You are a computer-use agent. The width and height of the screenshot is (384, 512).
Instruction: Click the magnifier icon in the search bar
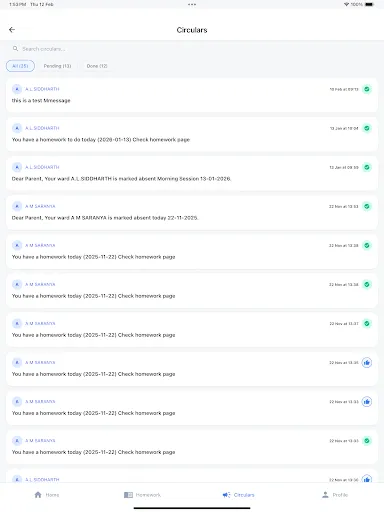click(15, 49)
